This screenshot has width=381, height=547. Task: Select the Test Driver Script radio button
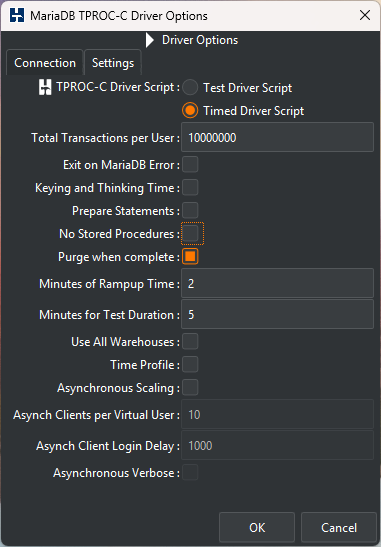point(190,88)
